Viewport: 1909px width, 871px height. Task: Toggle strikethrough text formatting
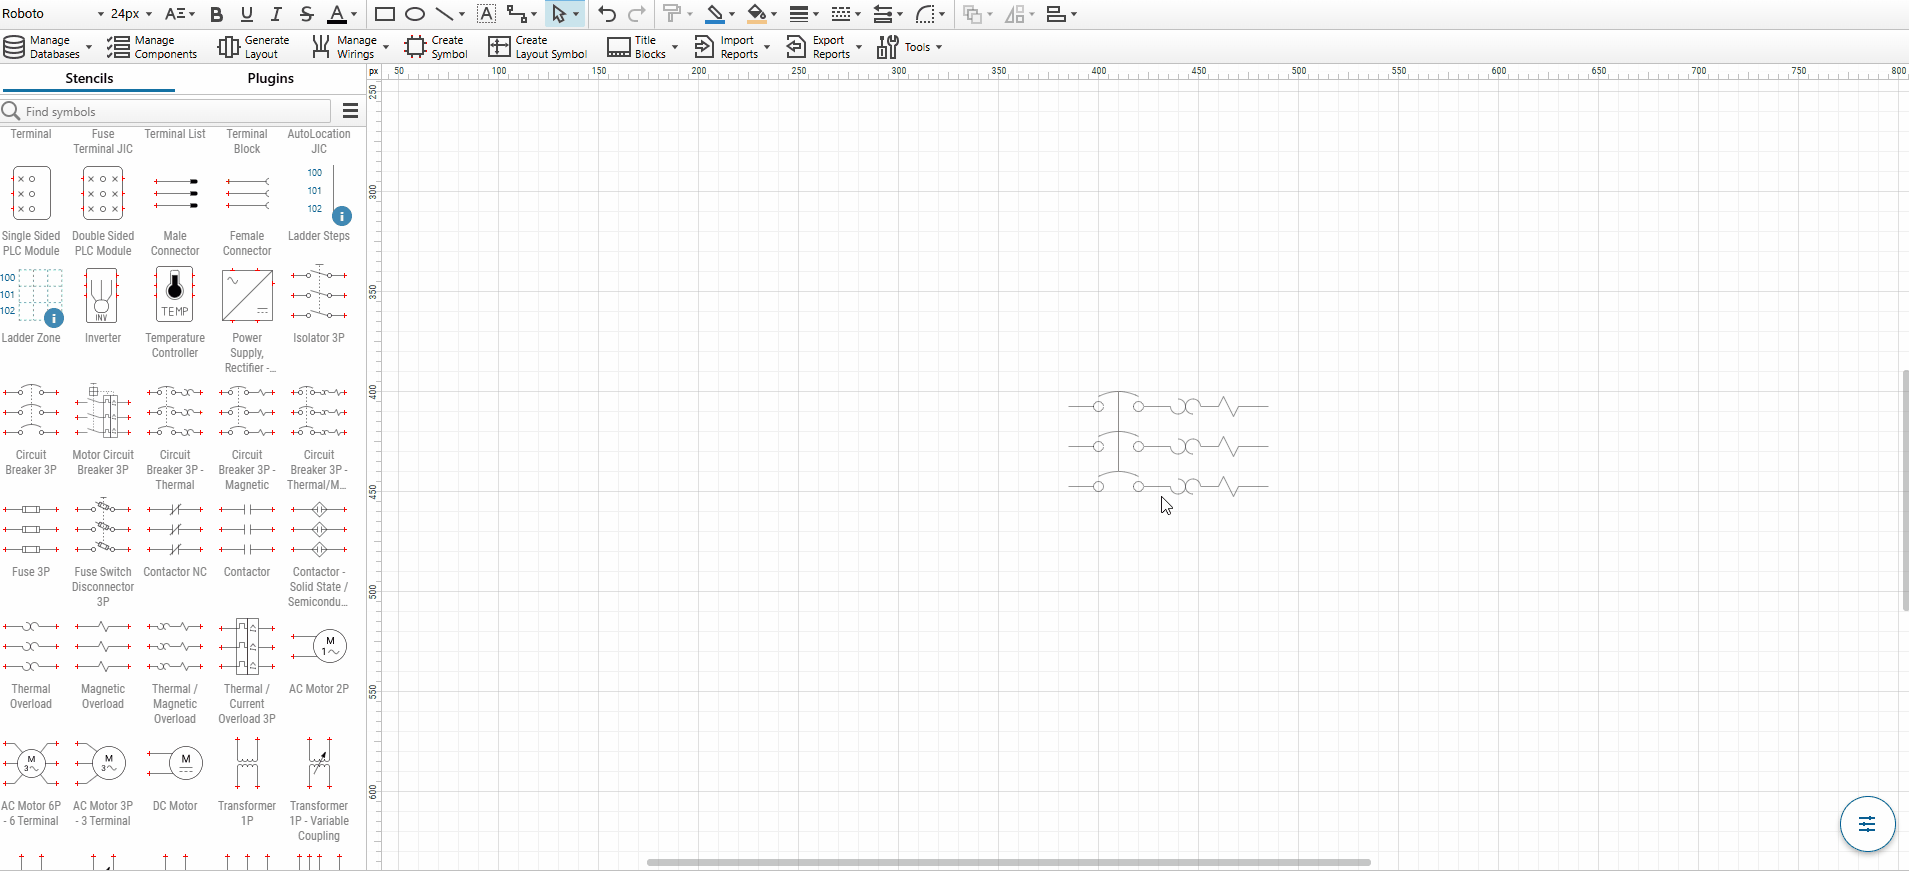[x=307, y=14]
